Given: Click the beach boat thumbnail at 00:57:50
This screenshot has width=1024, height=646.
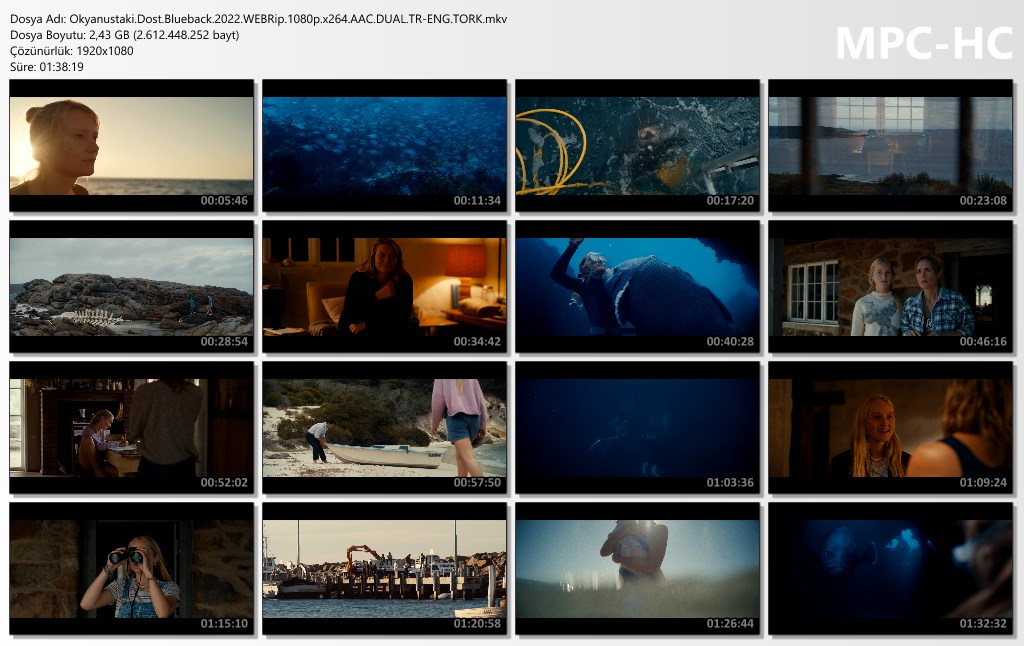Looking at the screenshot, I should 385,428.
